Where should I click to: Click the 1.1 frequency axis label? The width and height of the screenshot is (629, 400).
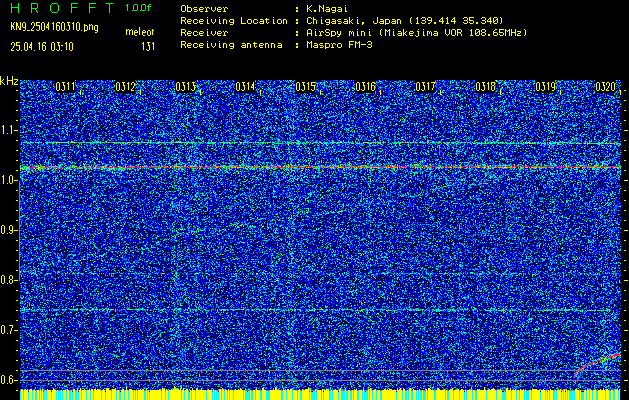pyautogui.click(x=8, y=130)
